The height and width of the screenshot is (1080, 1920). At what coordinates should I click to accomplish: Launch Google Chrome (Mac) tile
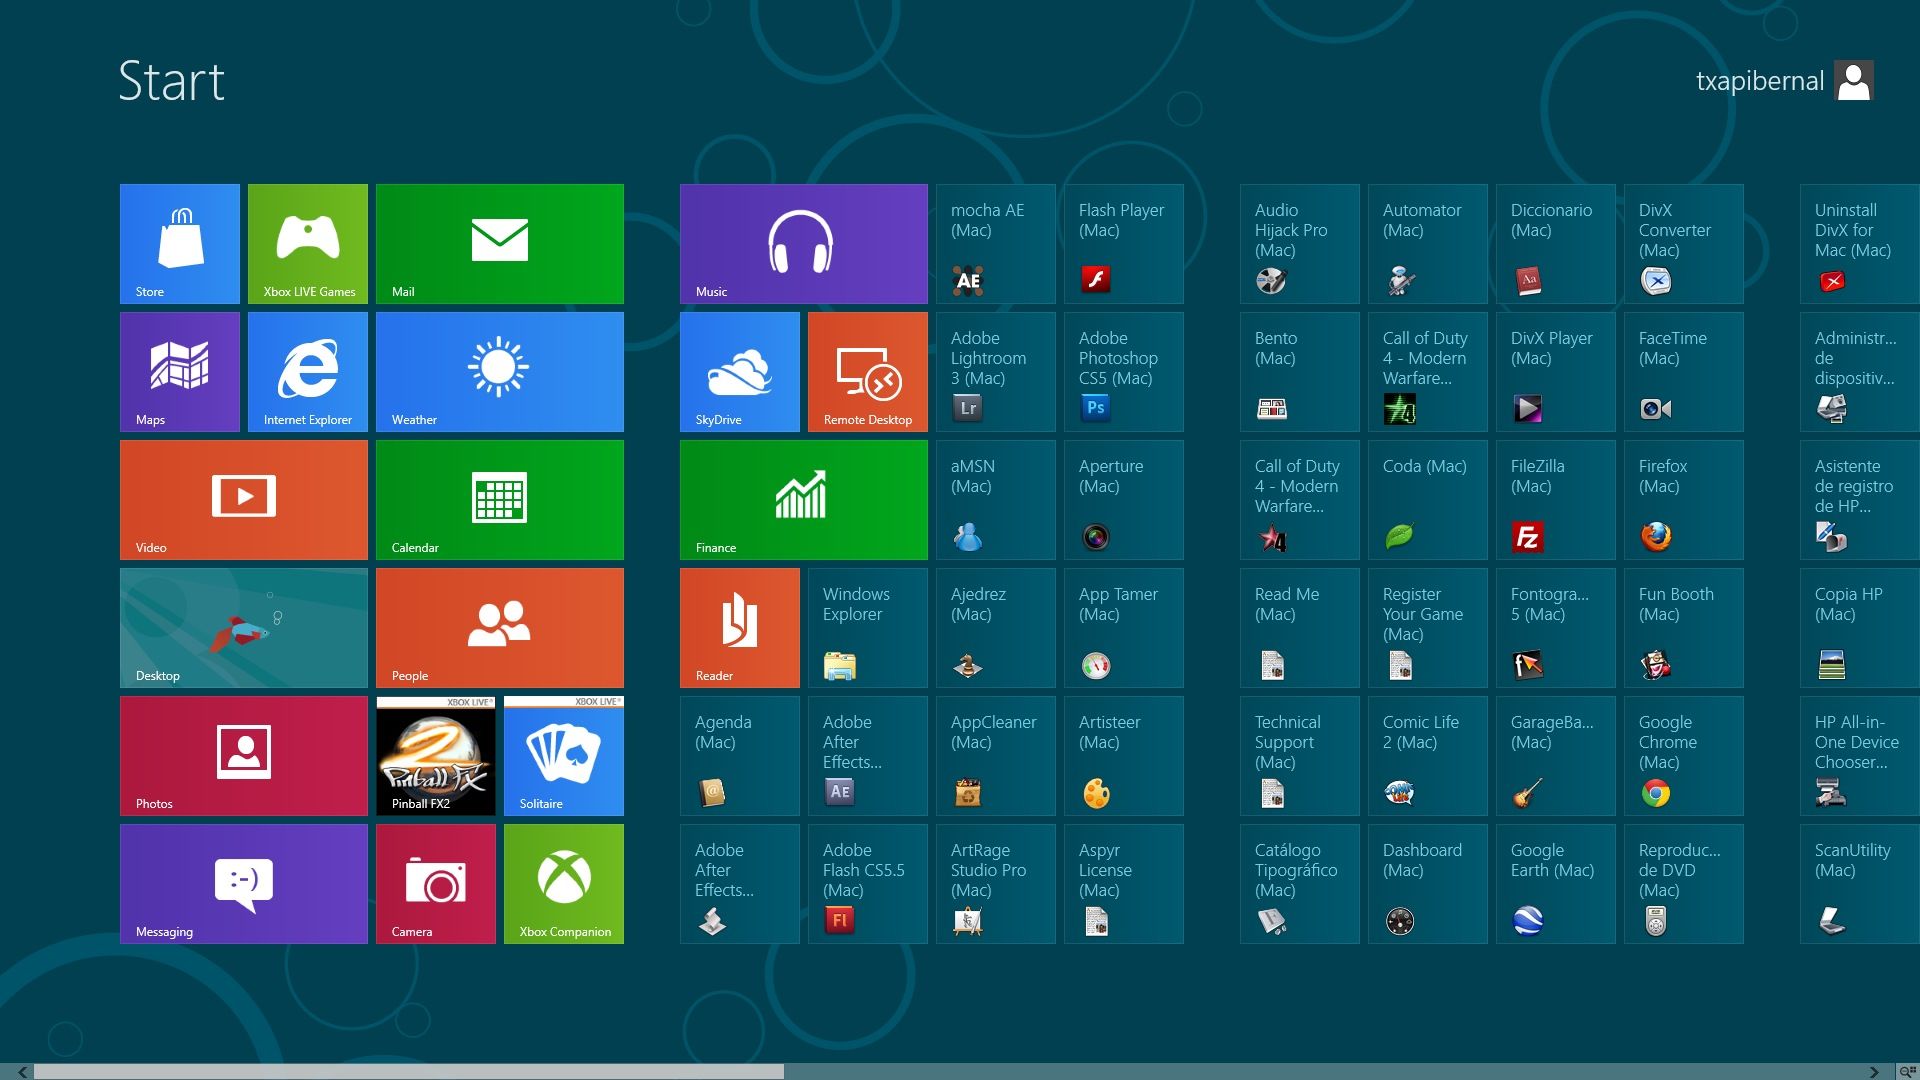point(1683,755)
